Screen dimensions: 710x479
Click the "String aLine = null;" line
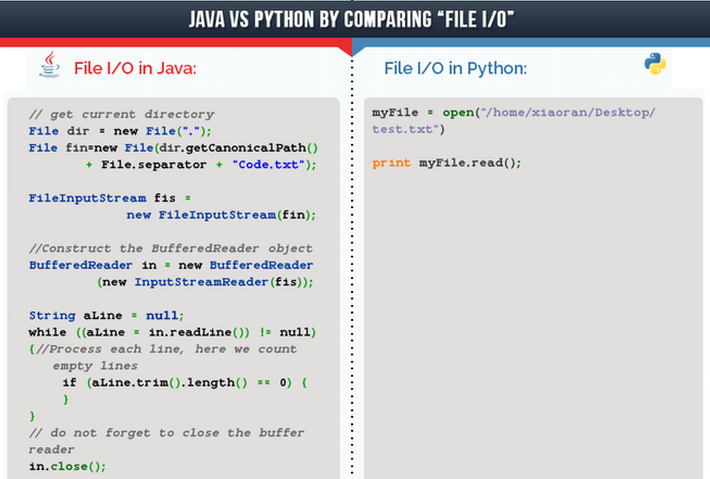point(106,315)
